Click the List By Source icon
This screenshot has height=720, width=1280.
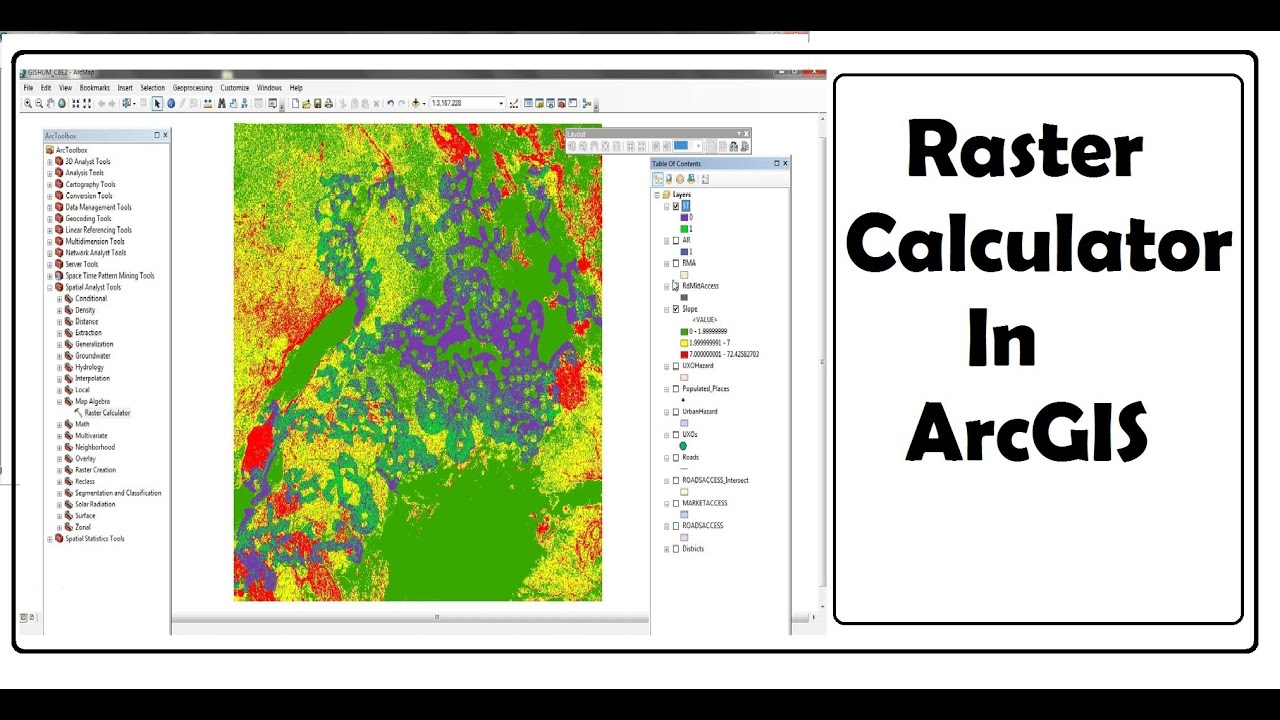coord(669,179)
